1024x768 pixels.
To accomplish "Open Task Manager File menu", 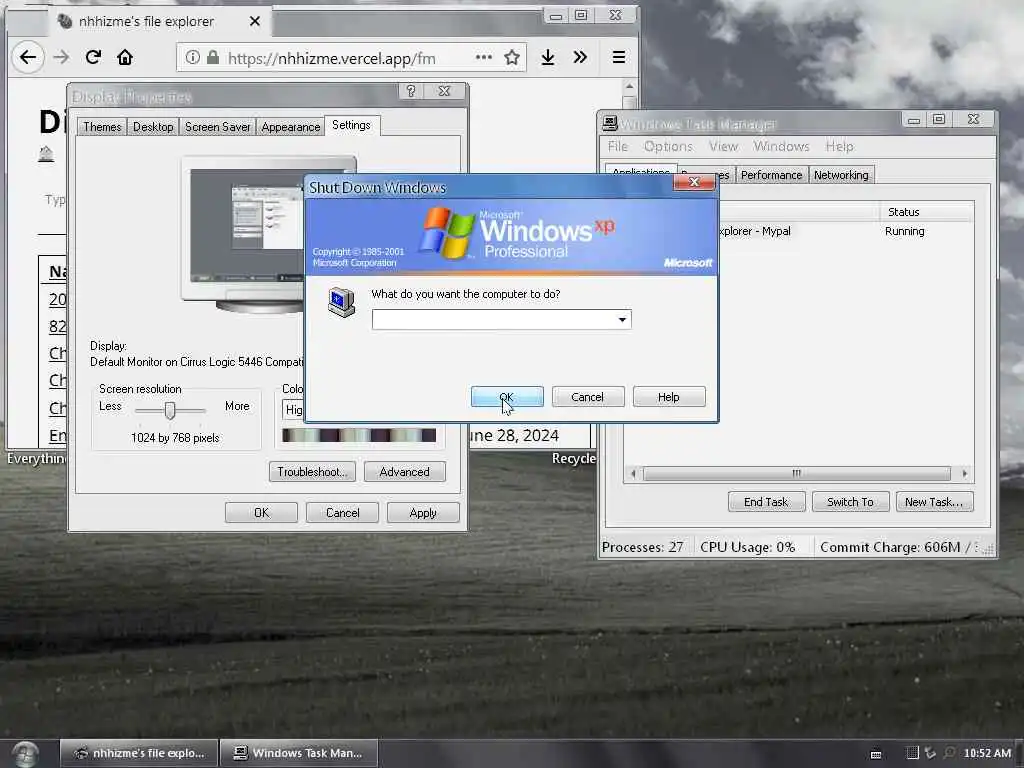I will pyautogui.click(x=617, y=146).
